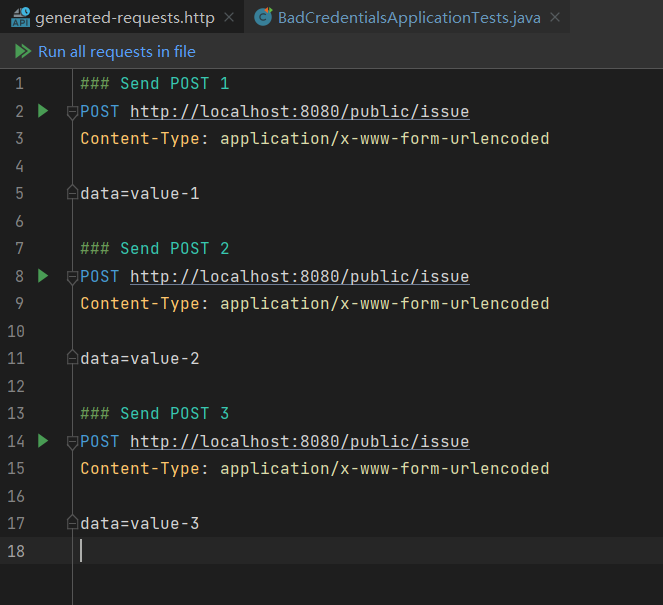
Task: Click the 'data=value-1' body text
Action: [x=140, y=194]
